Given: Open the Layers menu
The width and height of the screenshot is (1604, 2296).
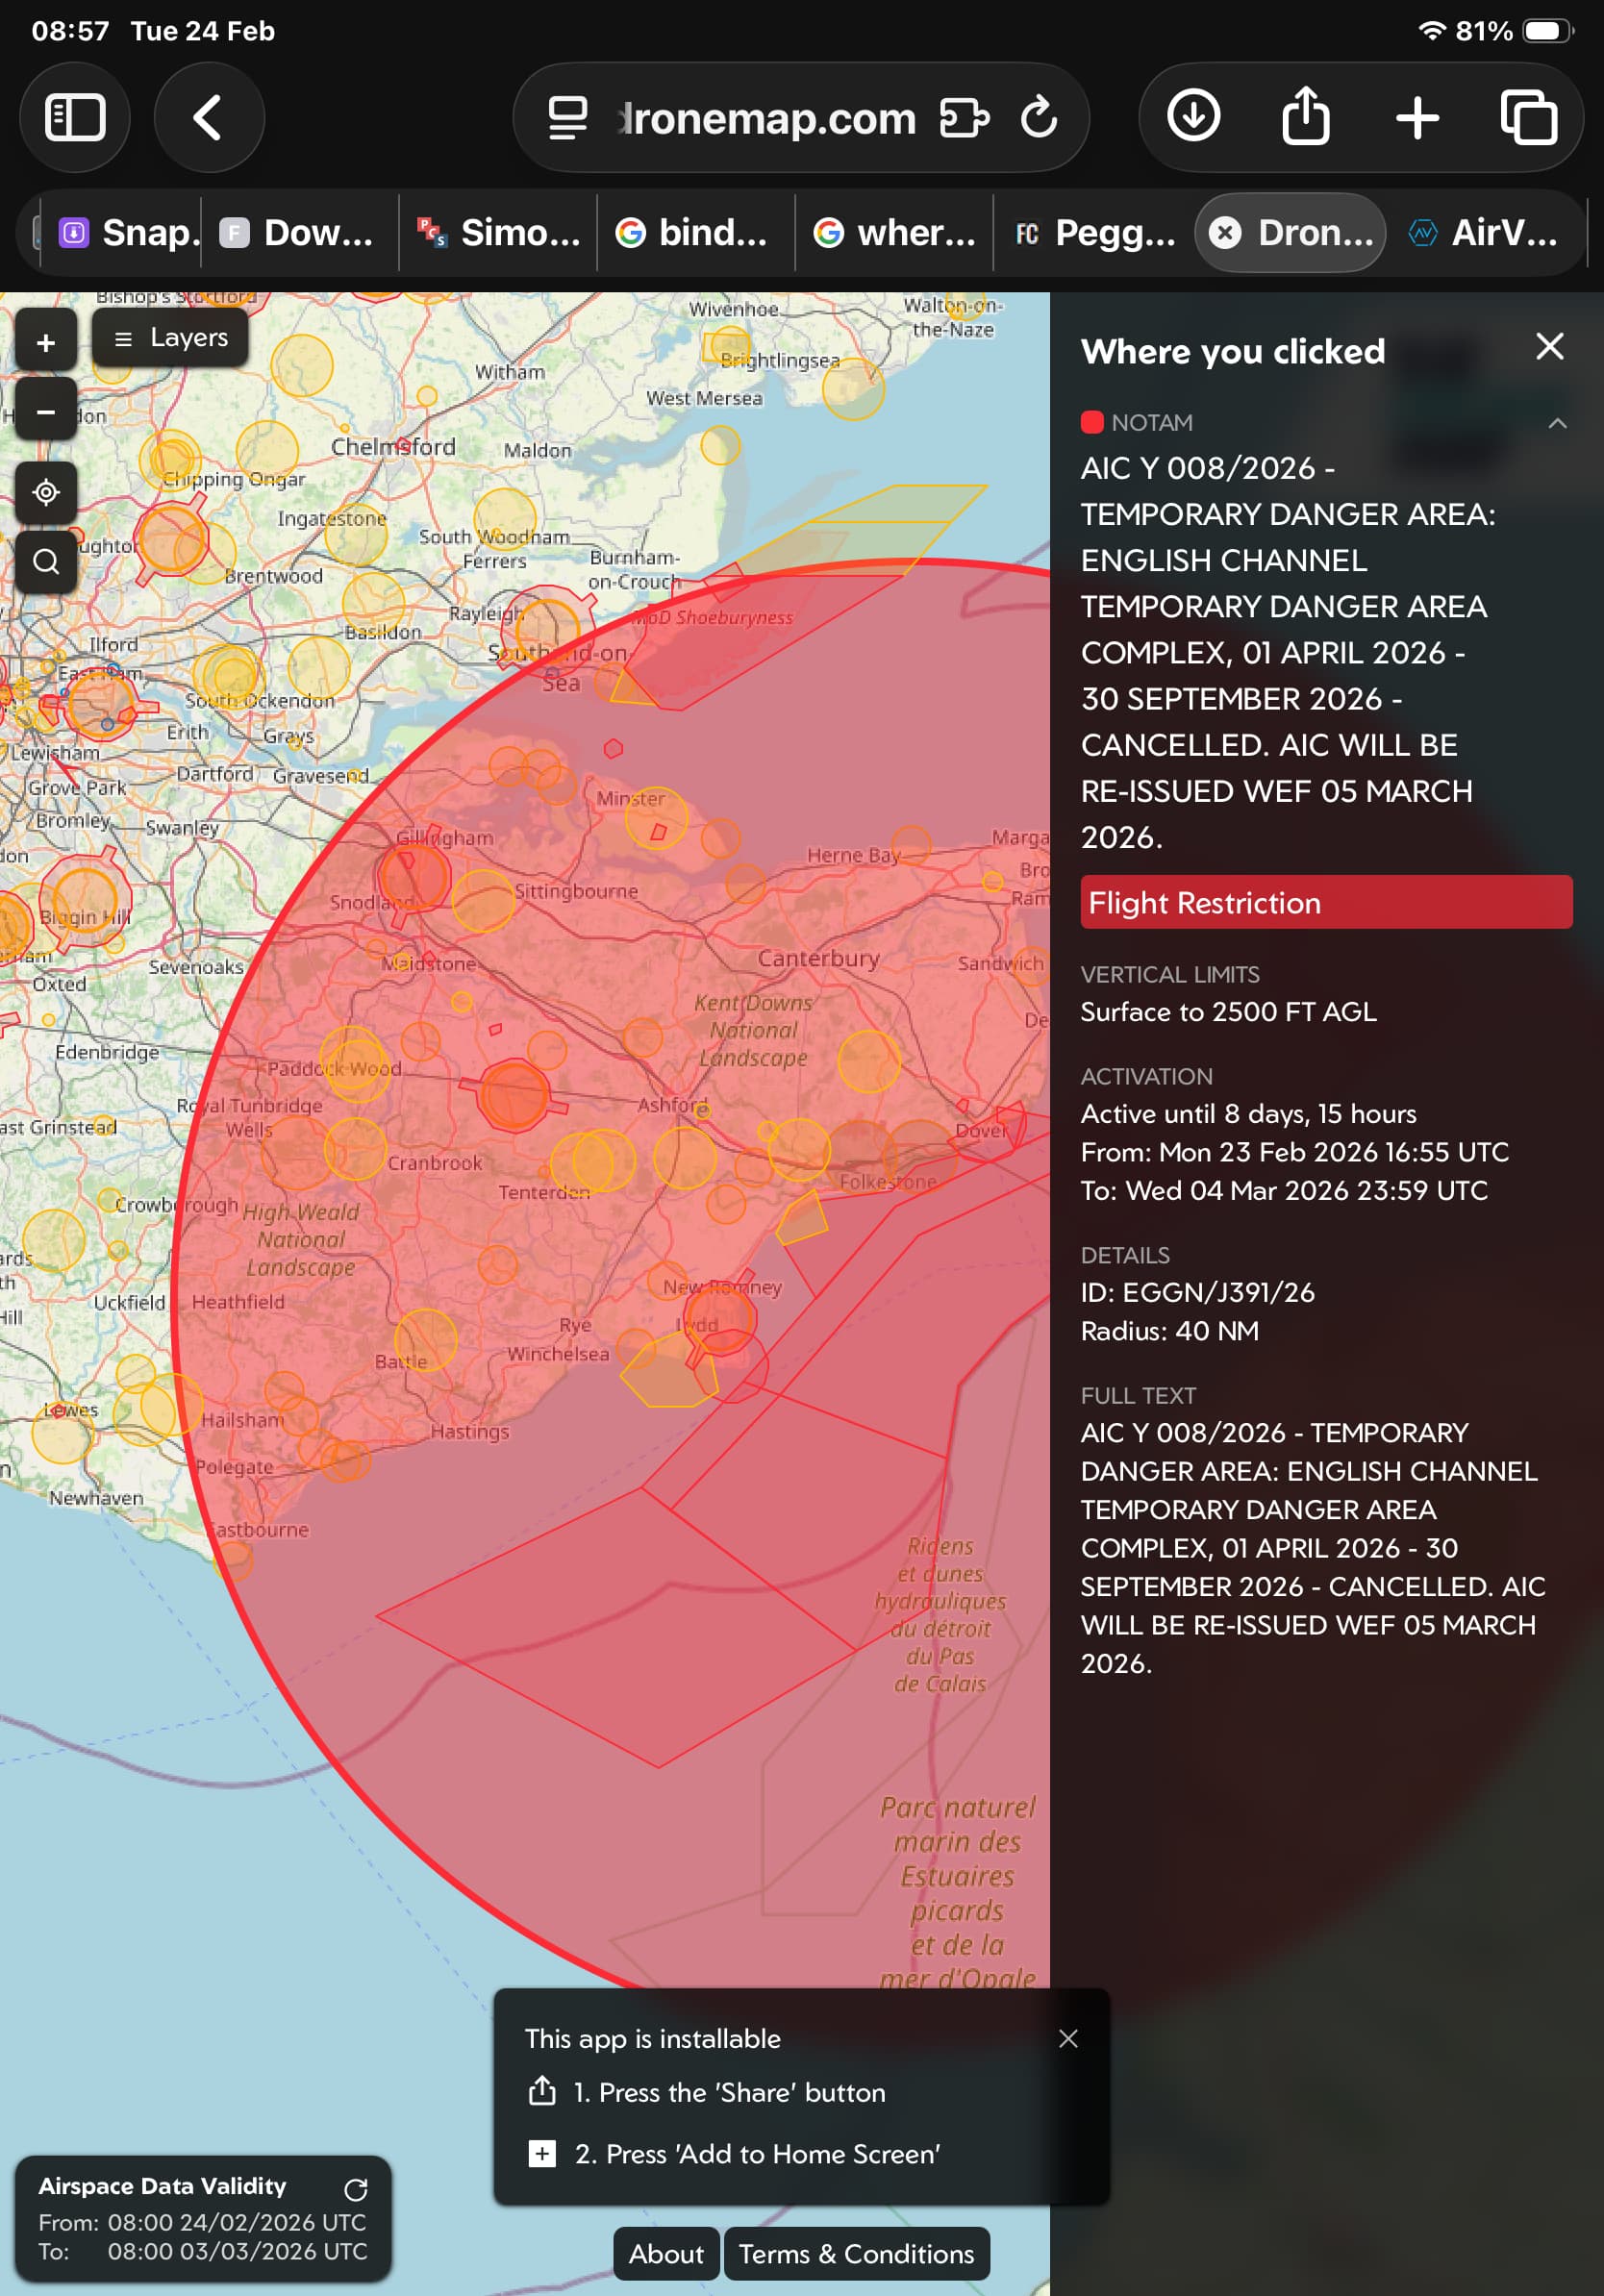Looking at the screenshot, I should point(171,338).
